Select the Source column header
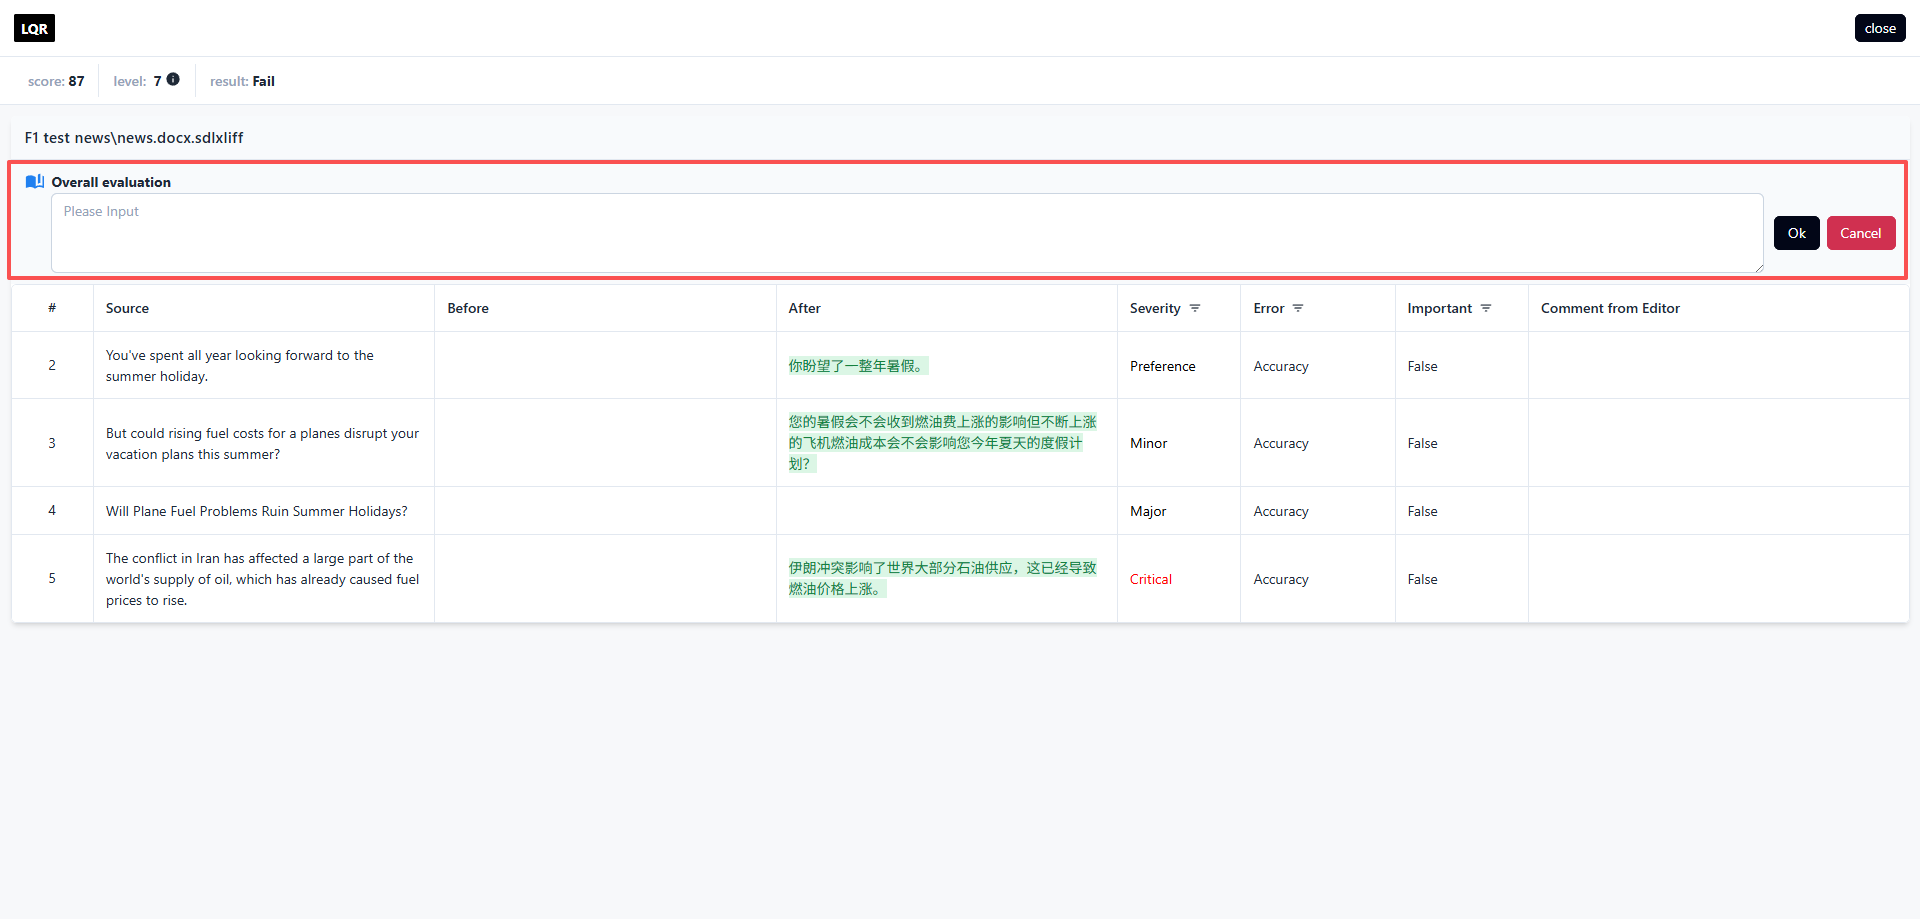This screenshot has width=1920, height=919. [127, 308]
